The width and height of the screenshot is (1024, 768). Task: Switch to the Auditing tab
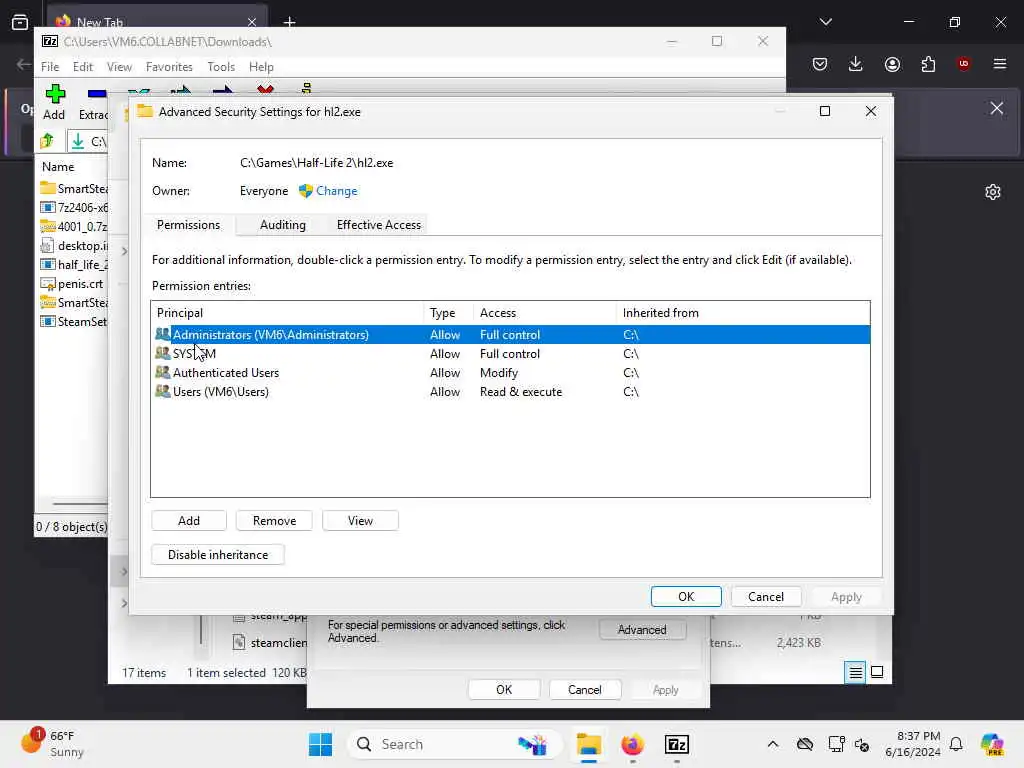(x=282, y=225)
